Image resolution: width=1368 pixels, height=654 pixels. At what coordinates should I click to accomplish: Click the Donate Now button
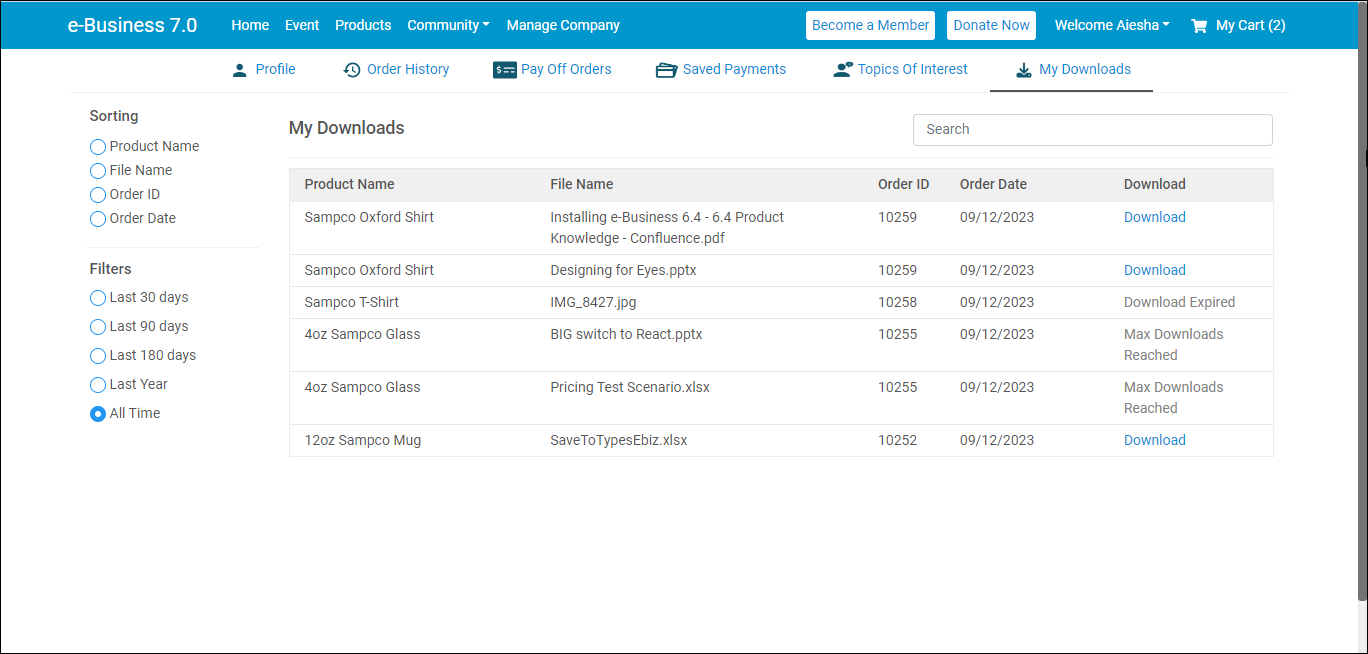[991, 25]
